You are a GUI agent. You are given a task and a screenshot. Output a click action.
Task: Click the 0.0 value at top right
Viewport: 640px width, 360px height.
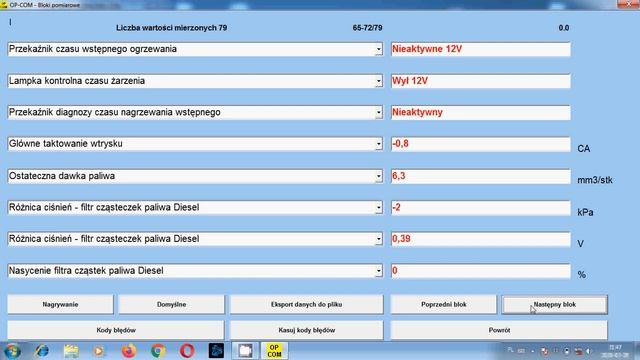564,28
